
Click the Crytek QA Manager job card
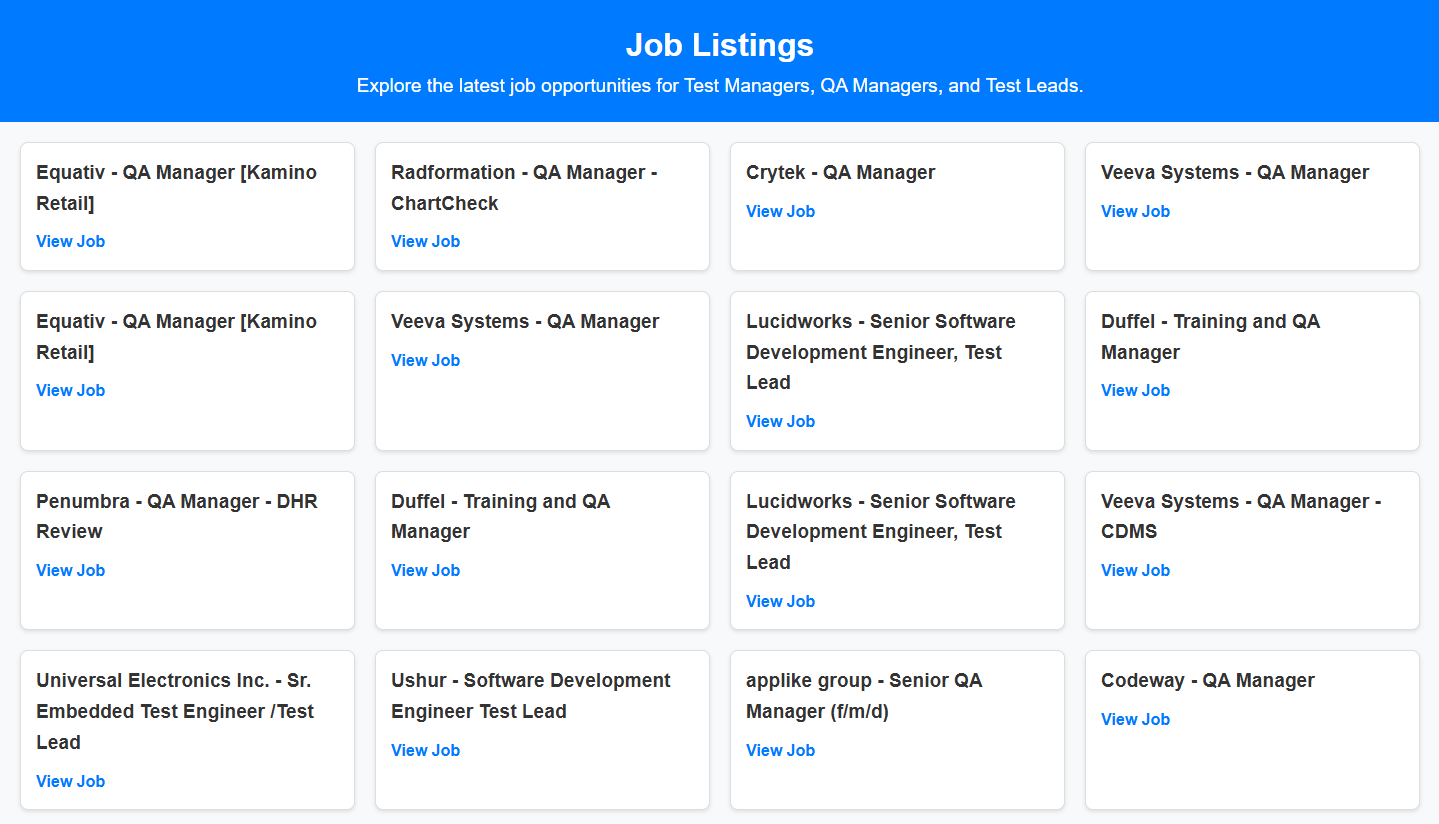pos(897,206)
